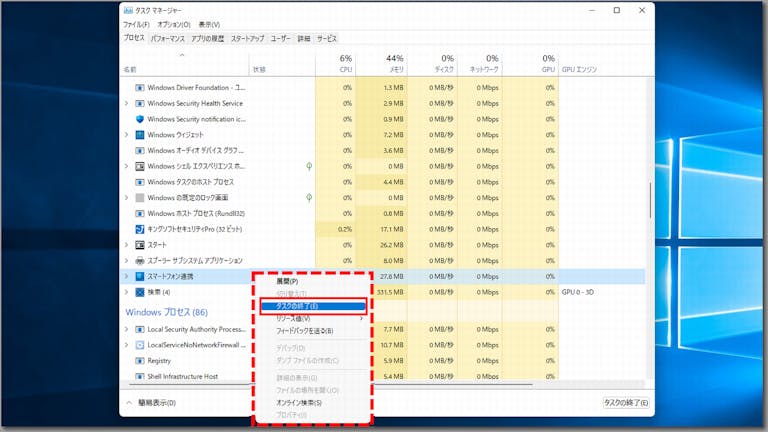Expand the スタート process row
The image size is (768, 432).
126,245
